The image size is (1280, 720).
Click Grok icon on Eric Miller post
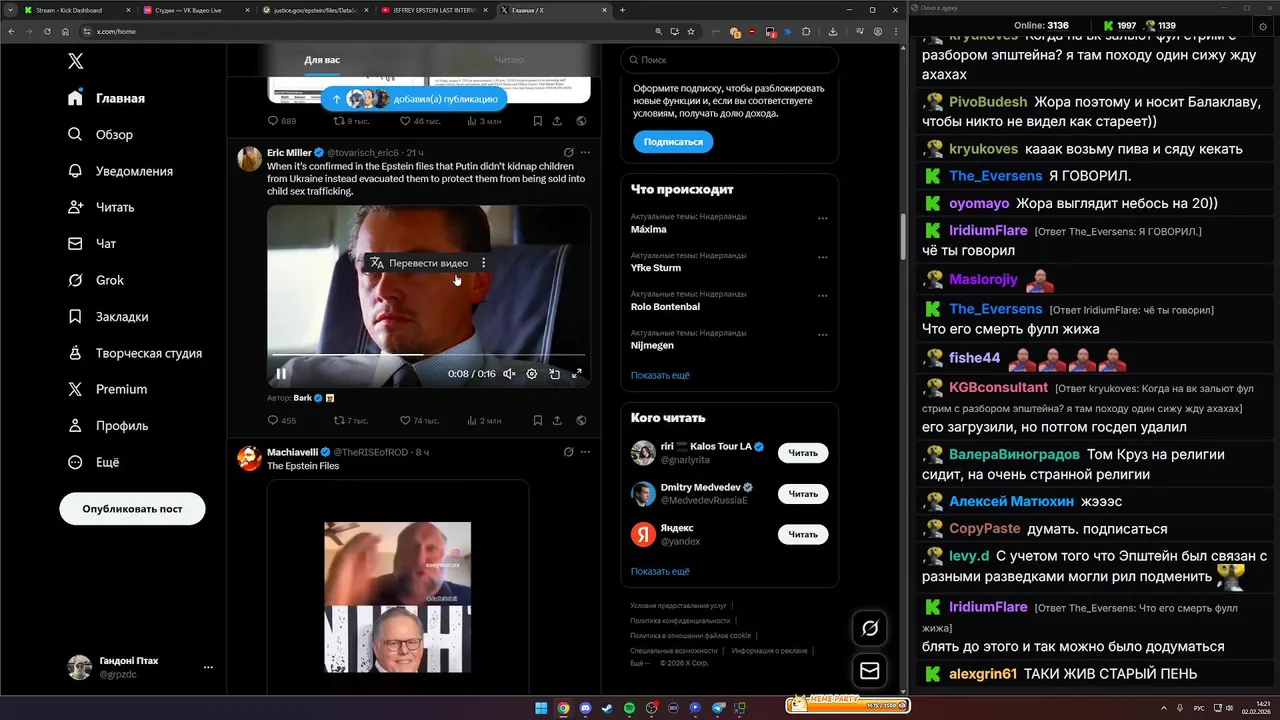click(568, 153)
